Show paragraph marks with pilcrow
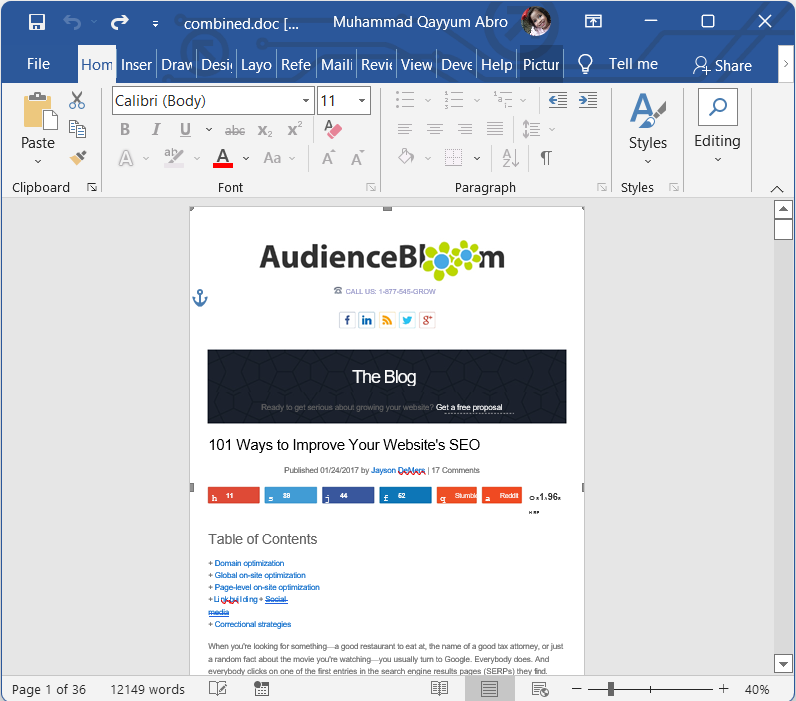 pos(546,158)
